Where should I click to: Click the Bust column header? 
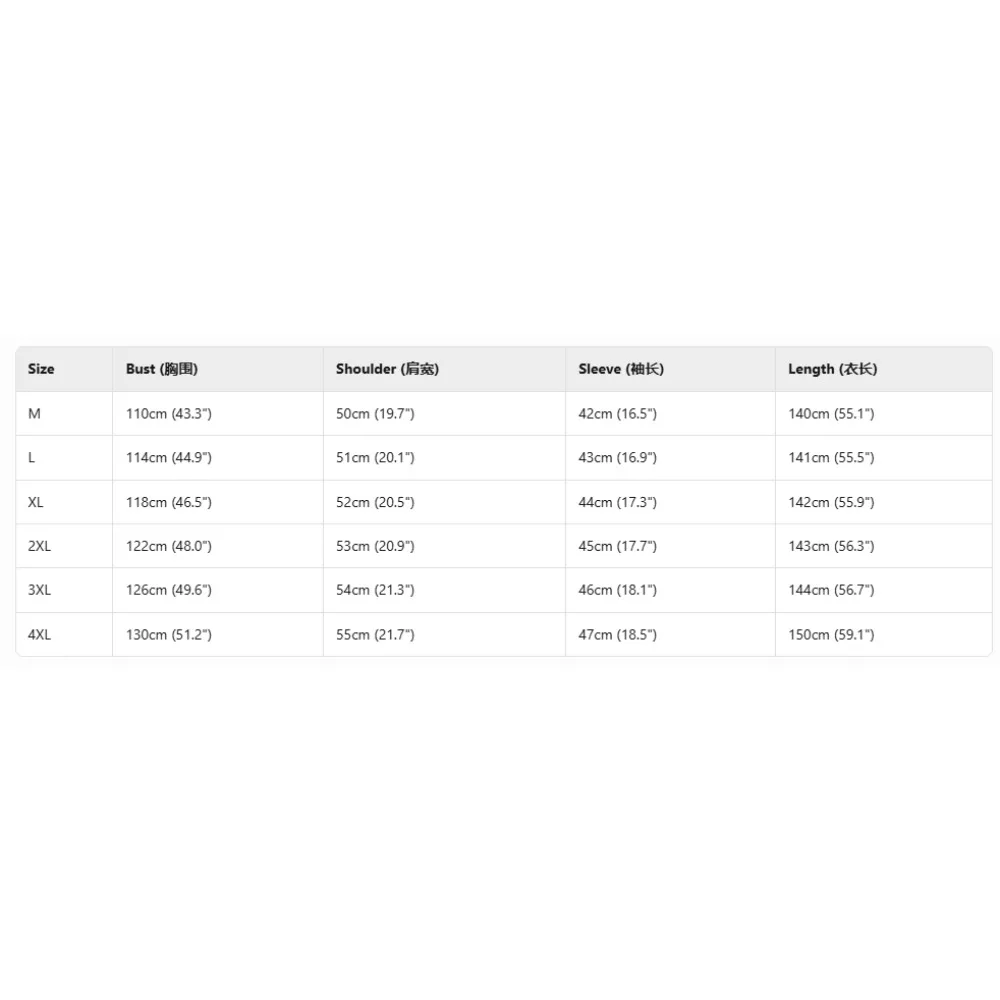(162, 369)
